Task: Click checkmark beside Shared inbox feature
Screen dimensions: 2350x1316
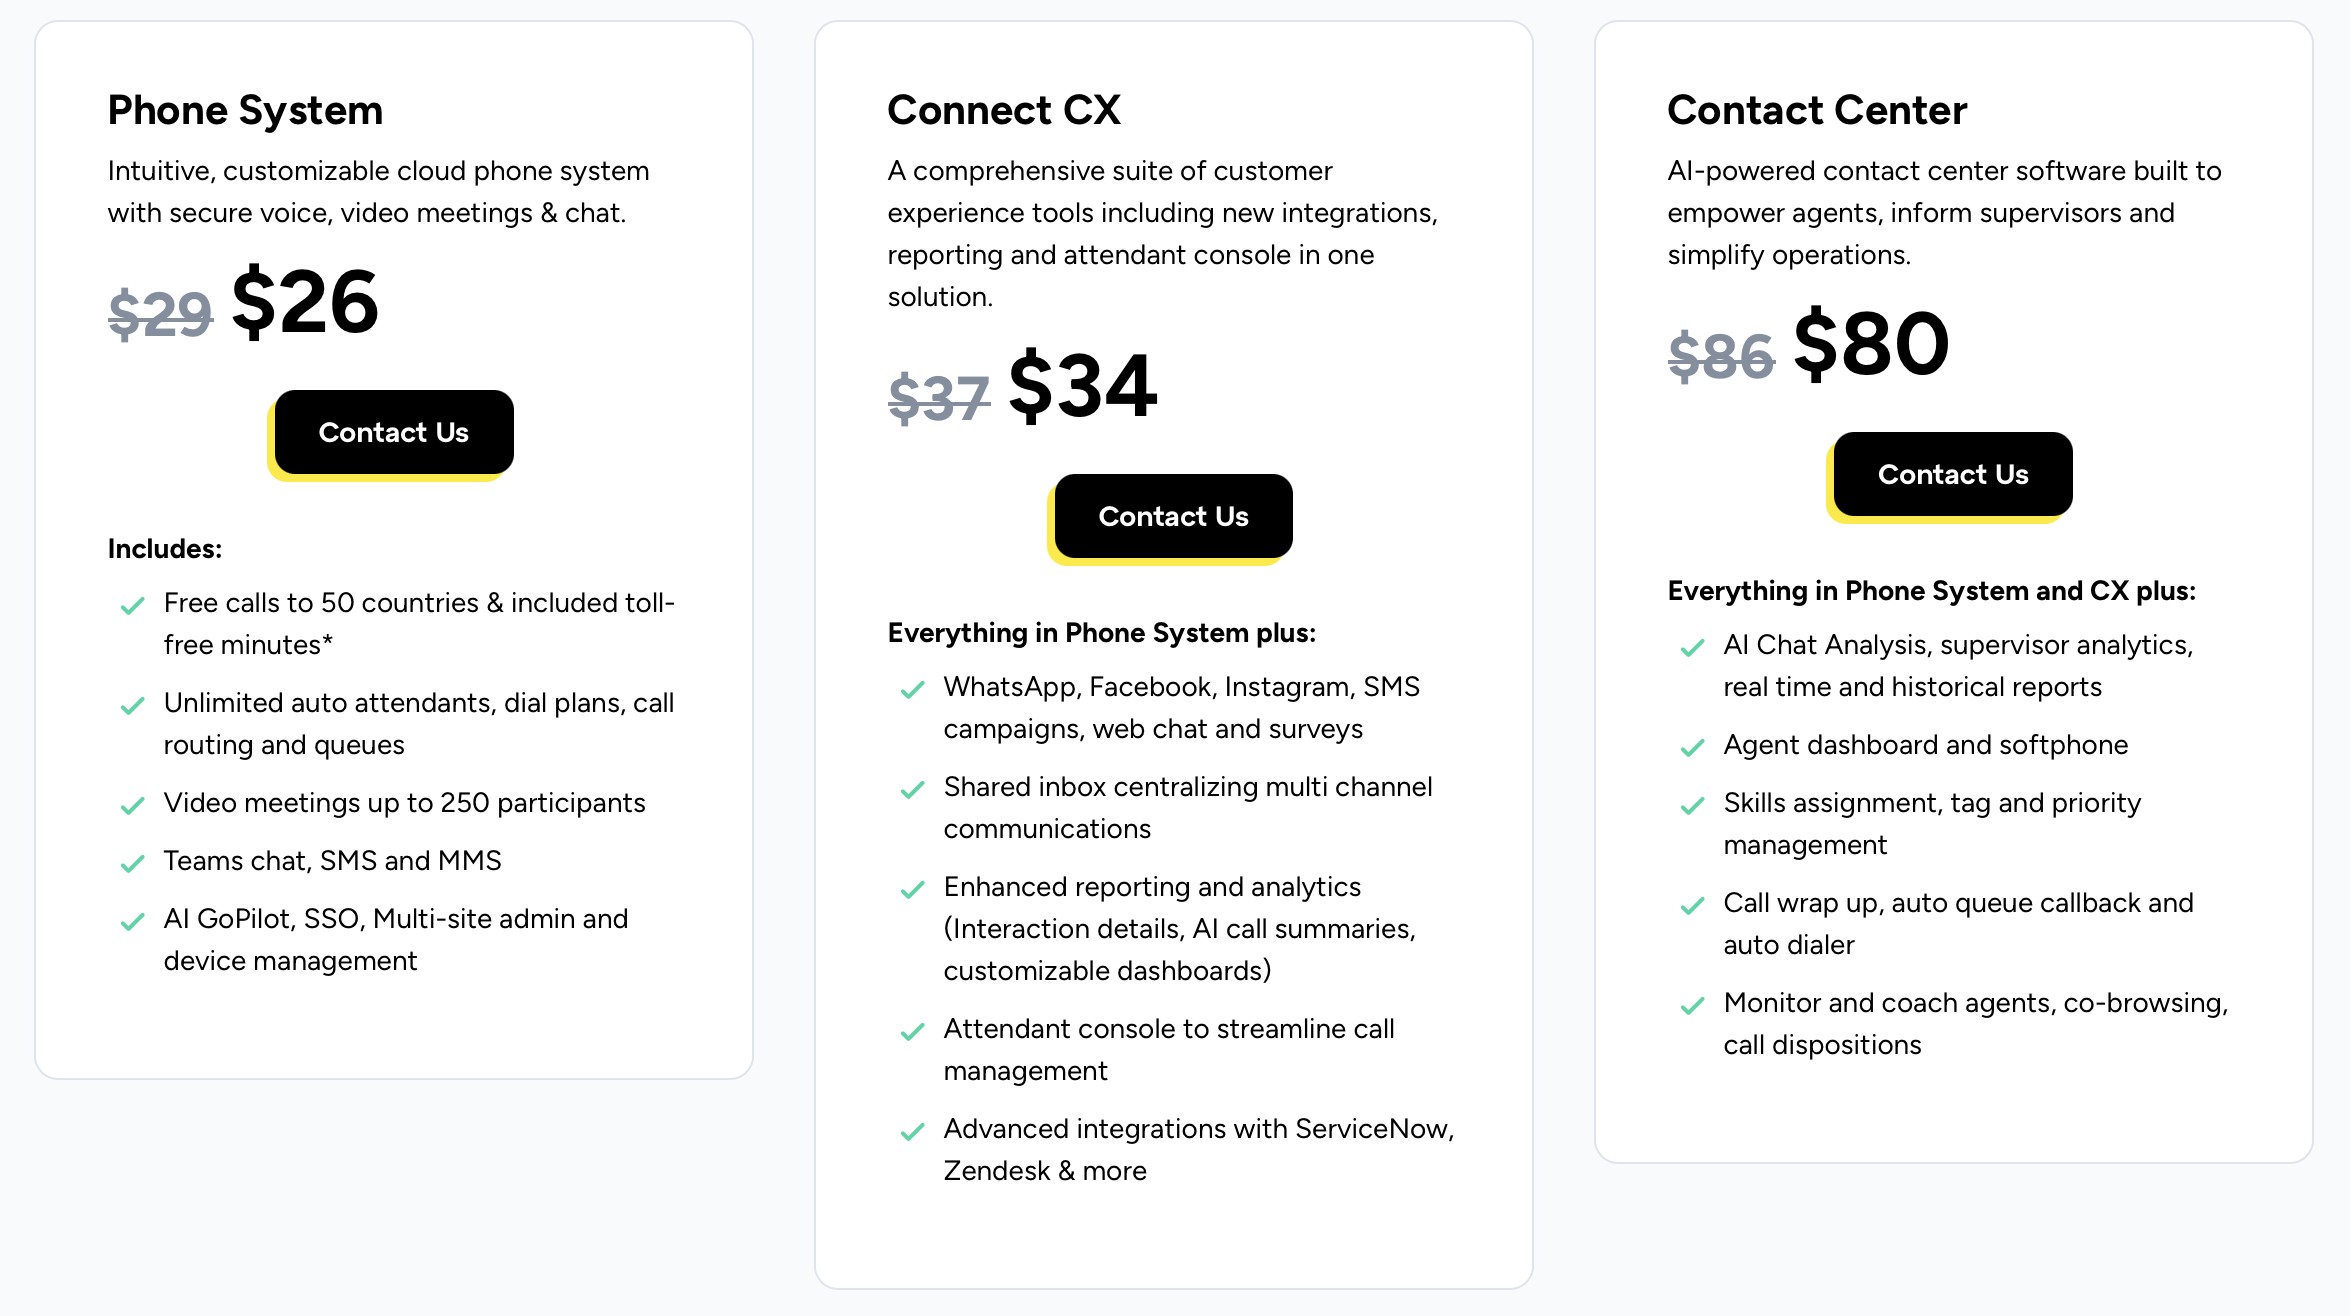Action: point(912,789)
